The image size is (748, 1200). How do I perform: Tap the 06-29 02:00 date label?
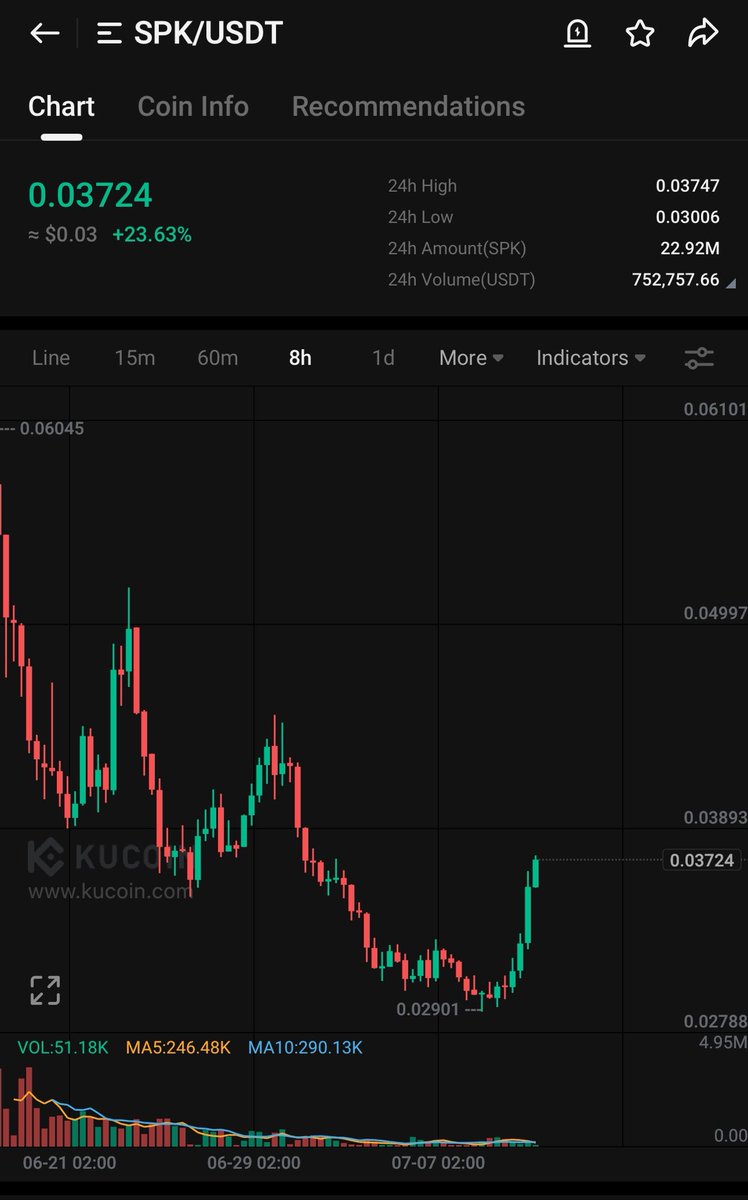coord(253,1163)
